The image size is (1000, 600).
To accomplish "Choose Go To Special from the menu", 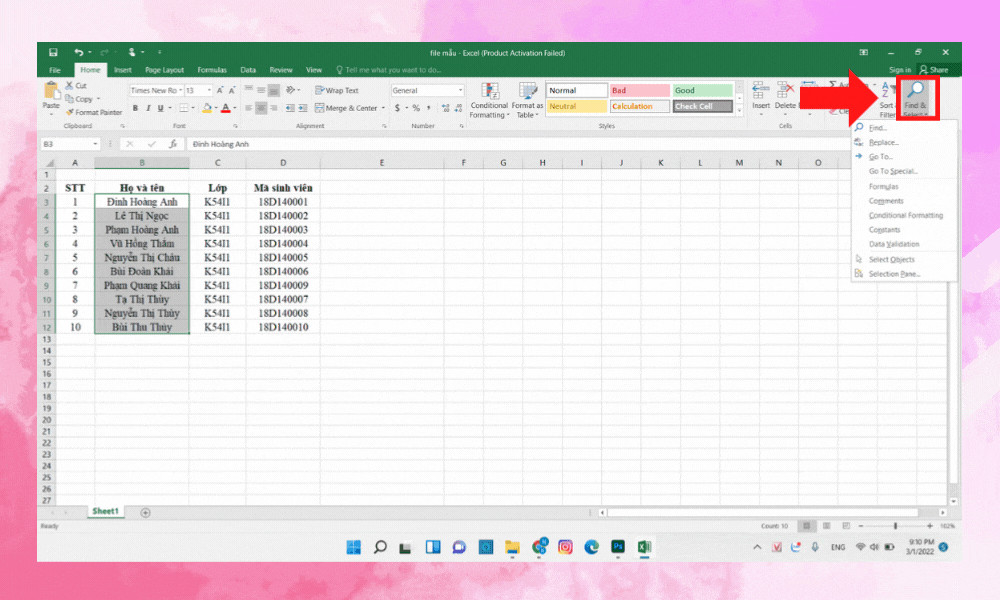I will (x=892, y=171).
